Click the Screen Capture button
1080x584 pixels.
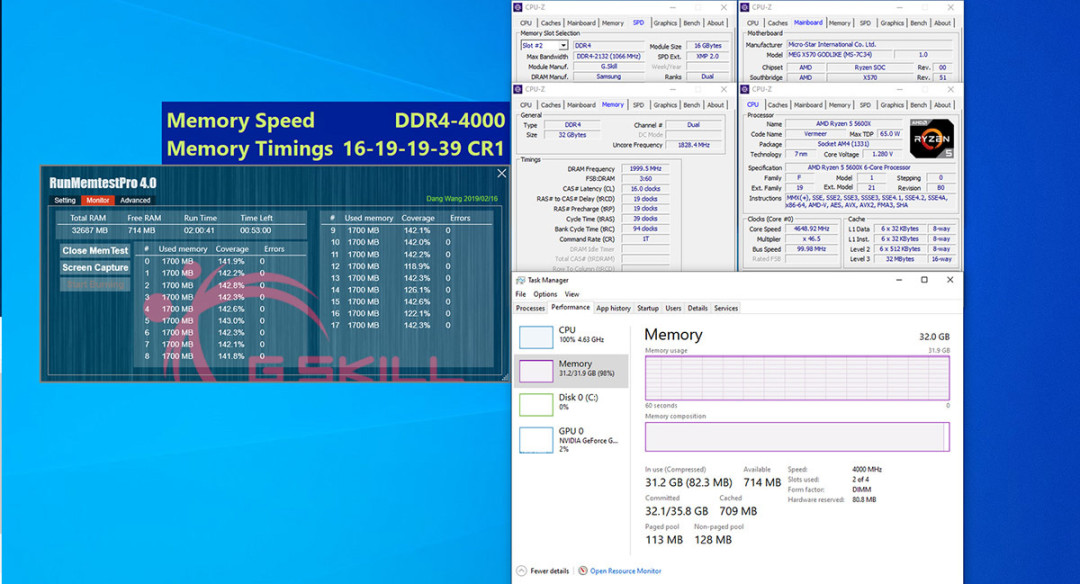point(95,268)
